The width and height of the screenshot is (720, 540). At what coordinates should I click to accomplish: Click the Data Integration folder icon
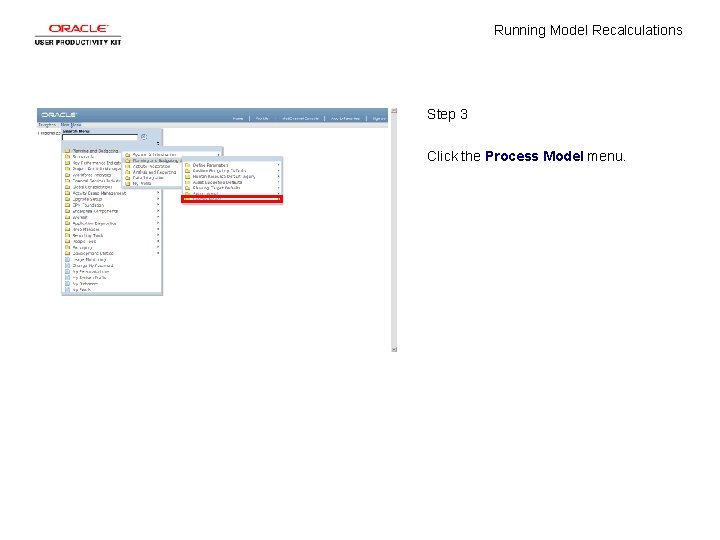128,178
